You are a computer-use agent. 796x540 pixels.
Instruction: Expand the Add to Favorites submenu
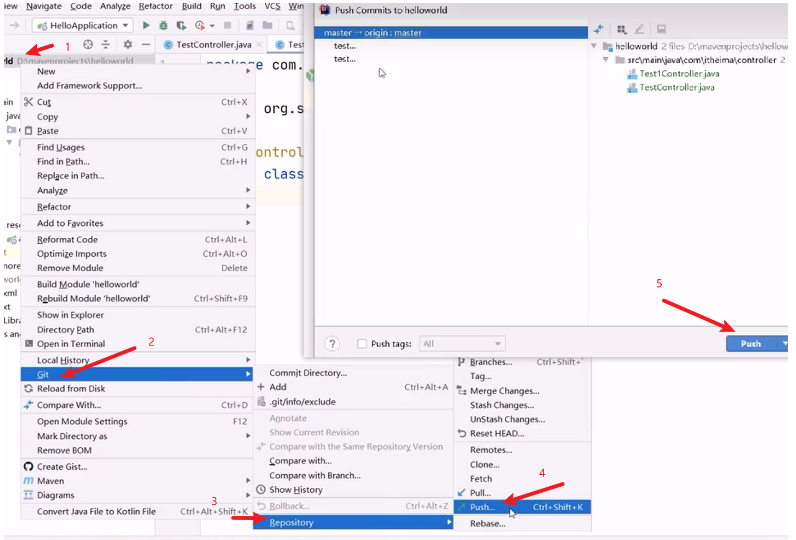(137, 223)
